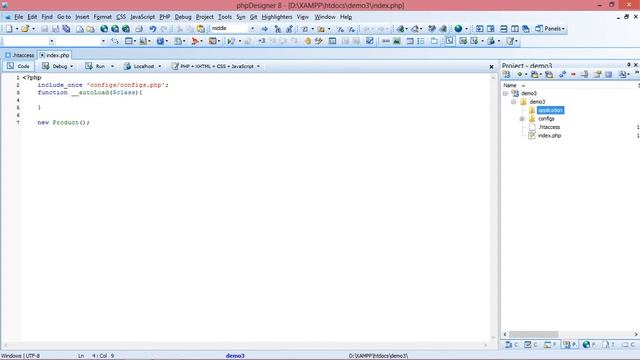
Task: Open the Help menu
Action: tap(346, 17)
